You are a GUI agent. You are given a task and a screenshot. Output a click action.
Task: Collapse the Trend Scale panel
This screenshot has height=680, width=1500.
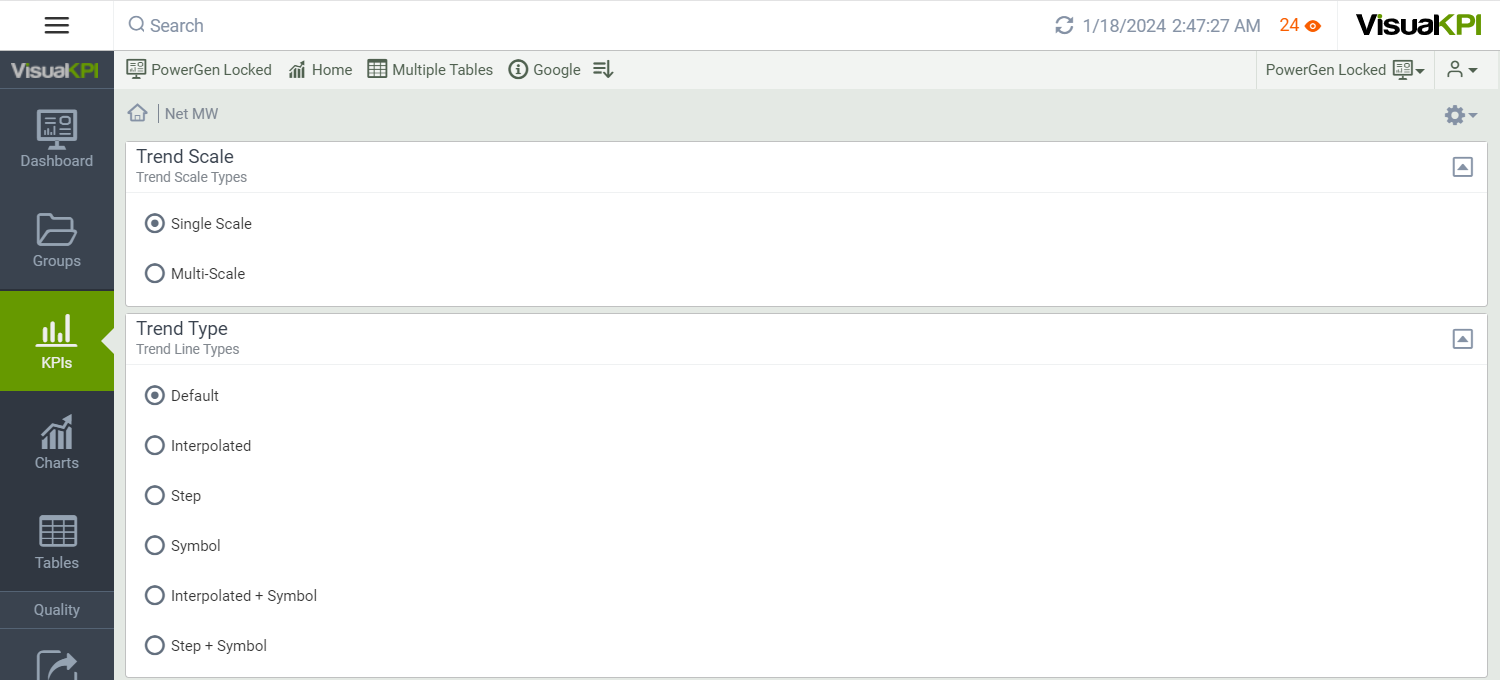[1462, 167]
